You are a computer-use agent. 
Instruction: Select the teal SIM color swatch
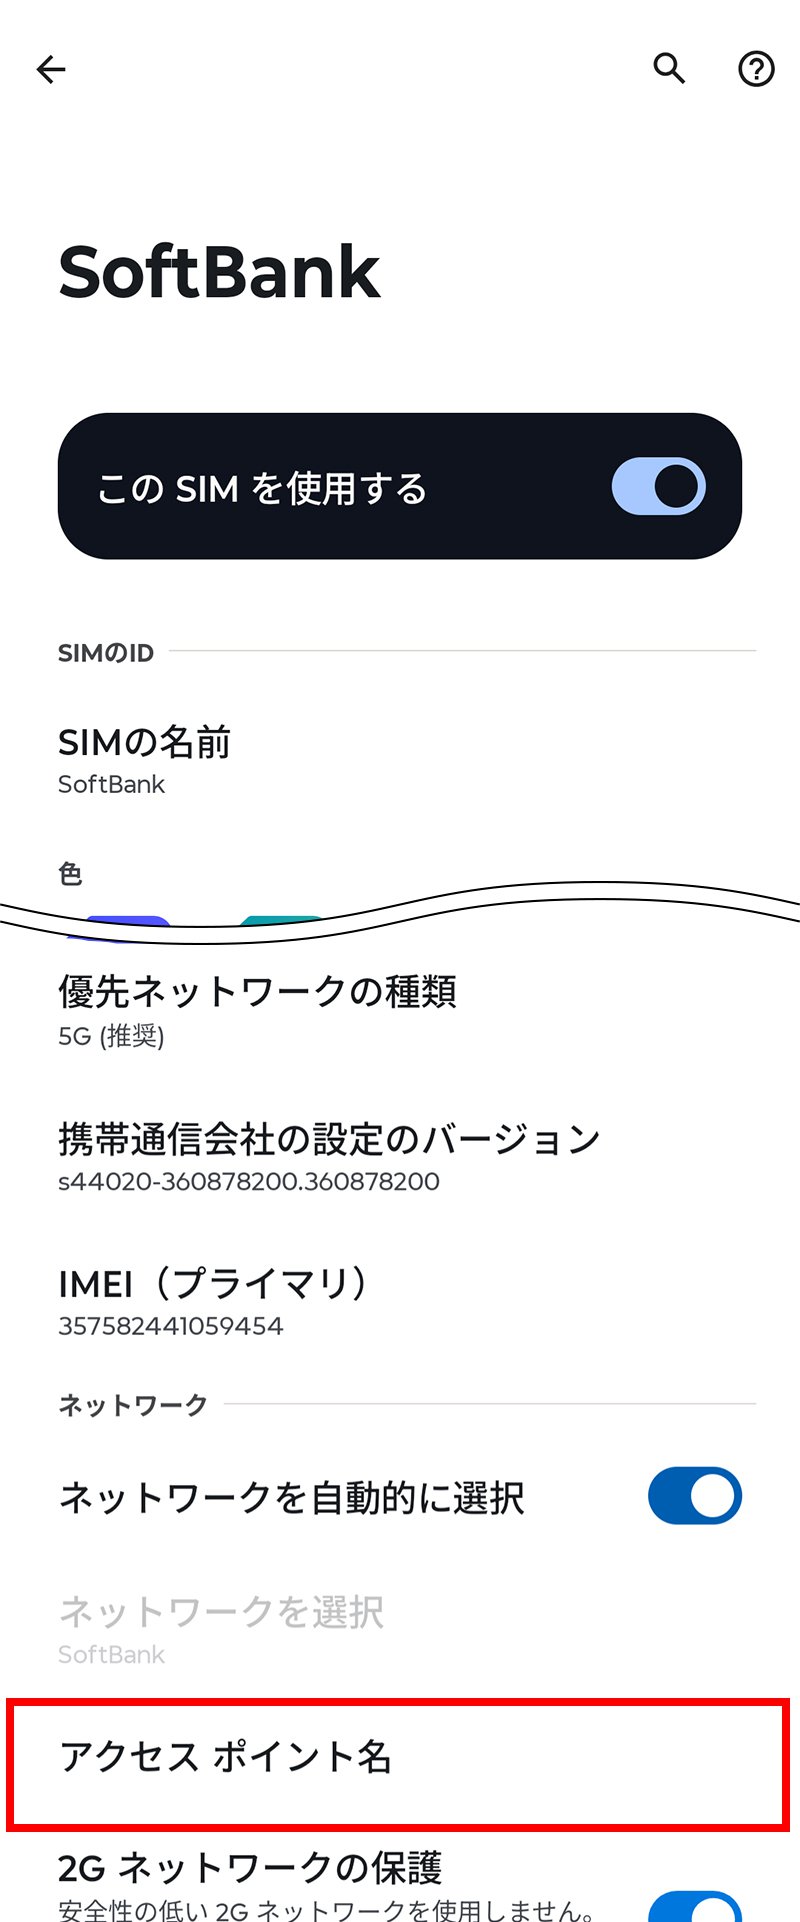pos(282,924)
